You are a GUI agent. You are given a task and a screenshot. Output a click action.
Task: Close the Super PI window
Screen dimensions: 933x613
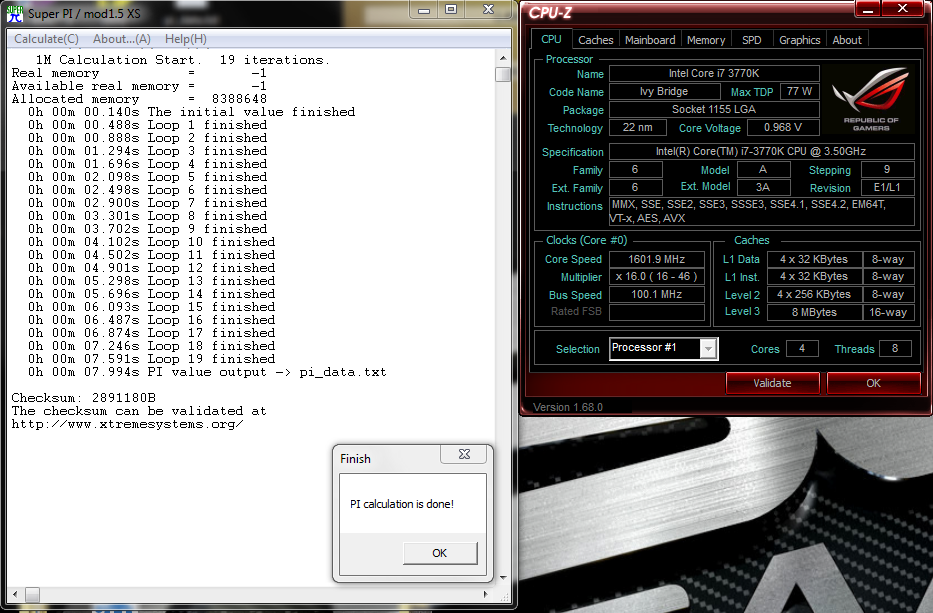pyautogui.click(x=489, y=10)
